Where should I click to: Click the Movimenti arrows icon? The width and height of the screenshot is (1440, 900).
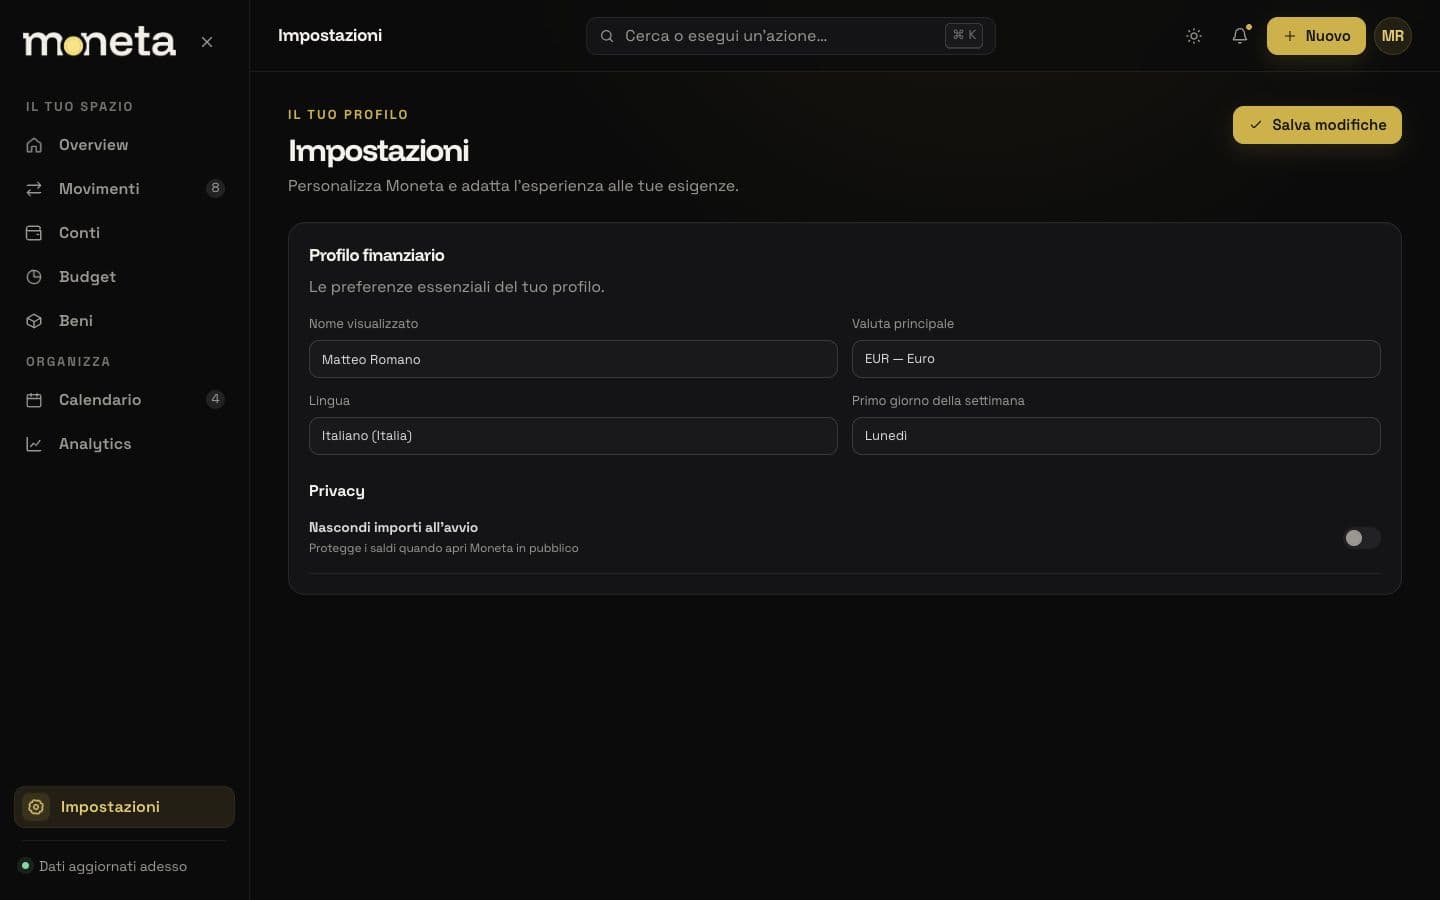pos(34,189)
